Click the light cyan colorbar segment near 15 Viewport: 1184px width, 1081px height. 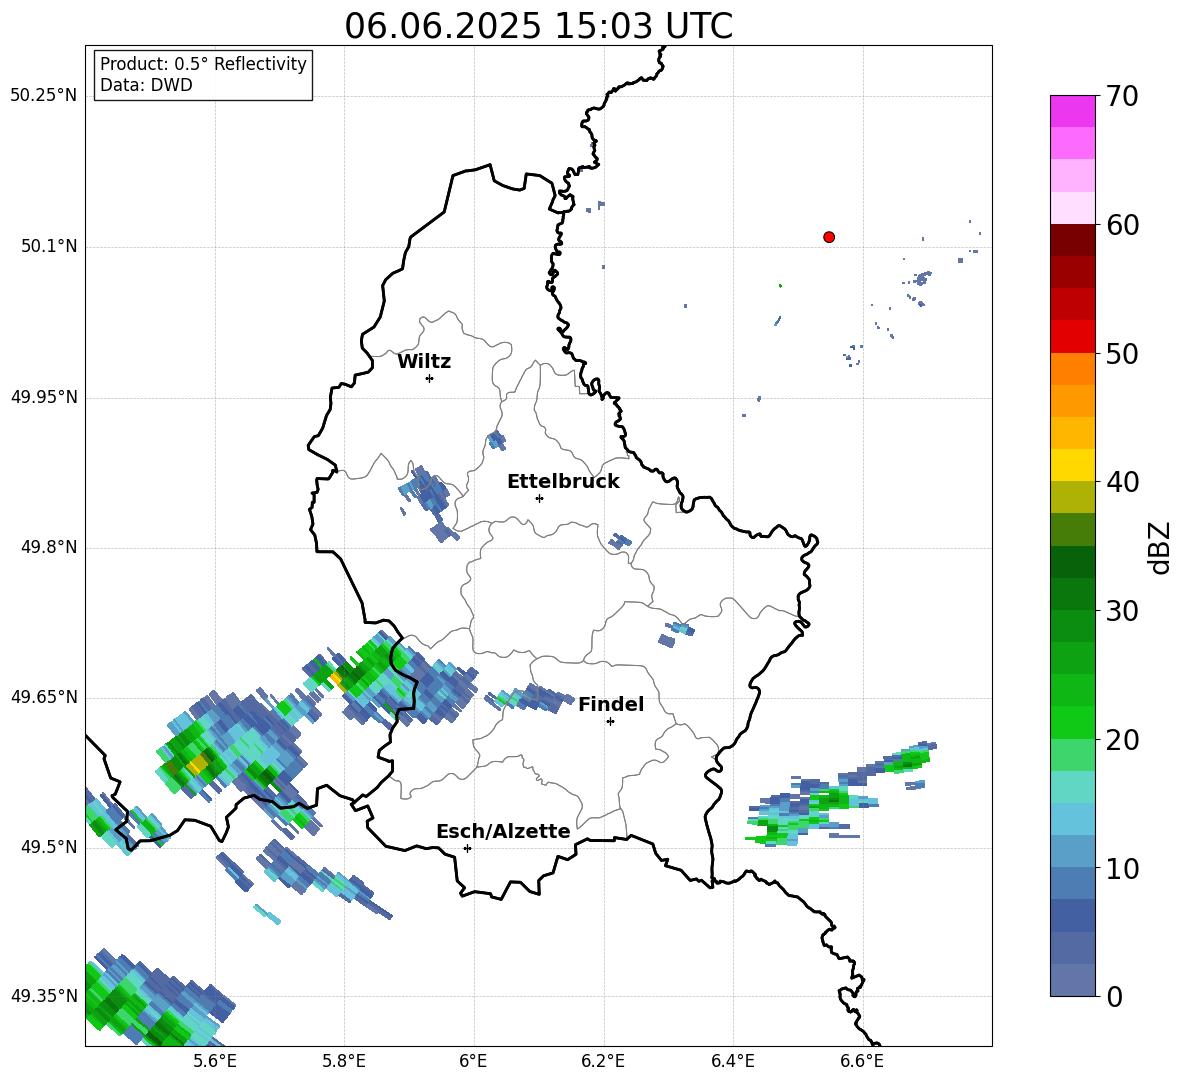1072,787
